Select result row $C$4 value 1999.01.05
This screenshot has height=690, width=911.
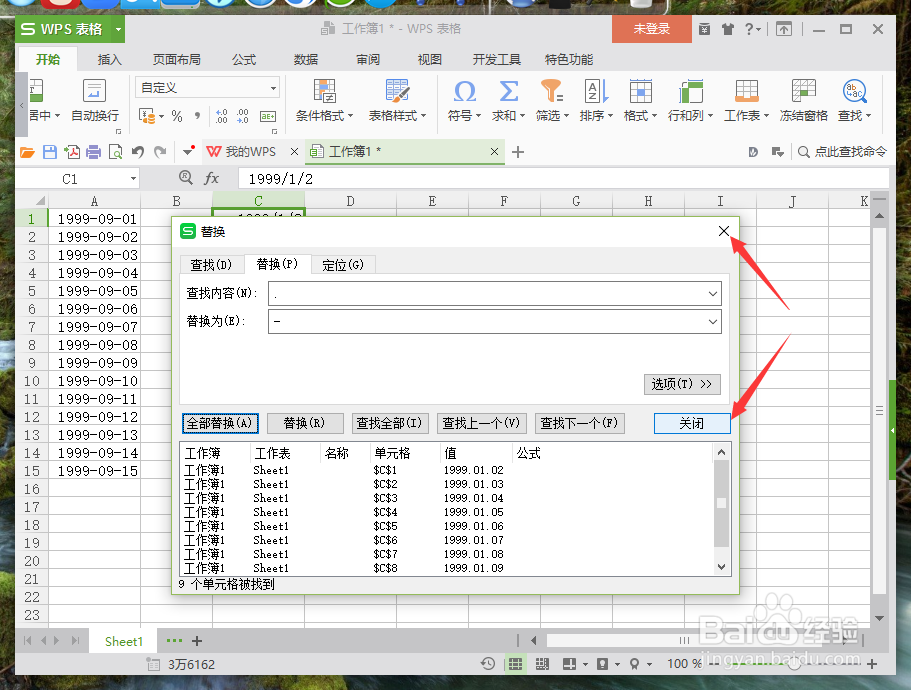pyautogui.click(x=446, y=512)
